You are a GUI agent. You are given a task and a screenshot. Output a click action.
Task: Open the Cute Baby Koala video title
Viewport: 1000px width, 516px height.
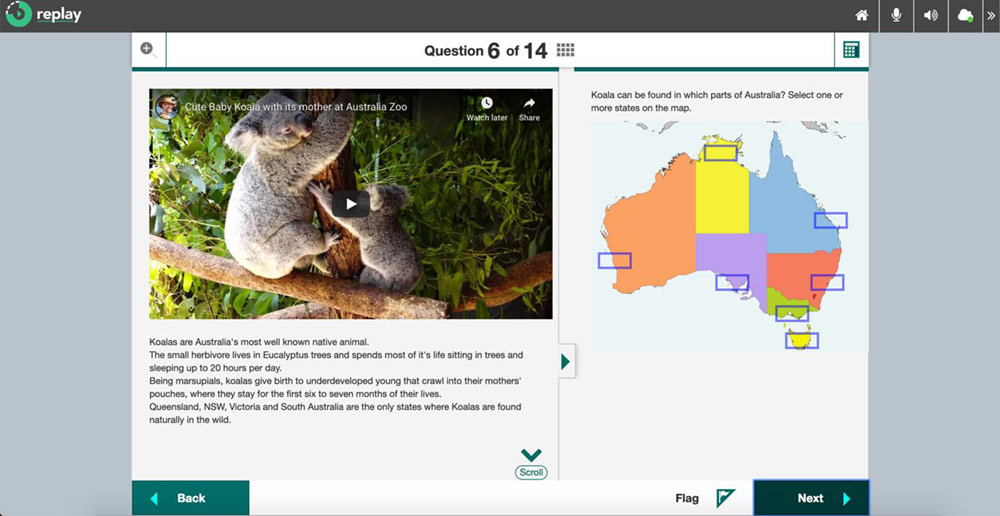[x=296, y=107]
